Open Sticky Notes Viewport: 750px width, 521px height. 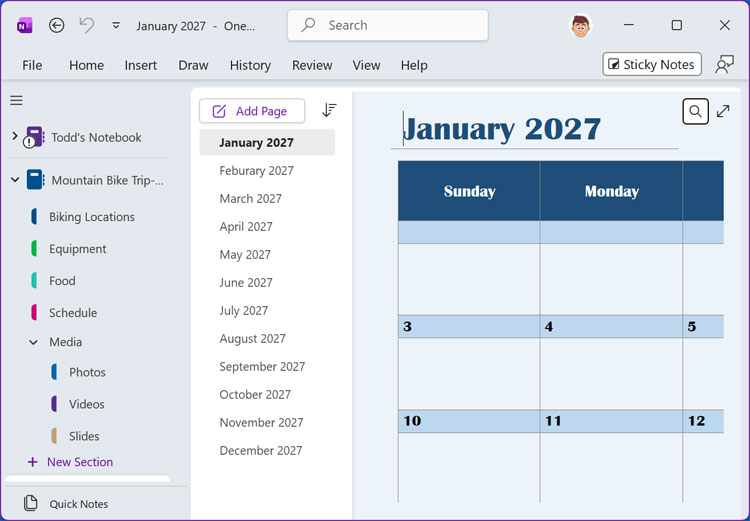pyautogui.click(x=652, y=64)
